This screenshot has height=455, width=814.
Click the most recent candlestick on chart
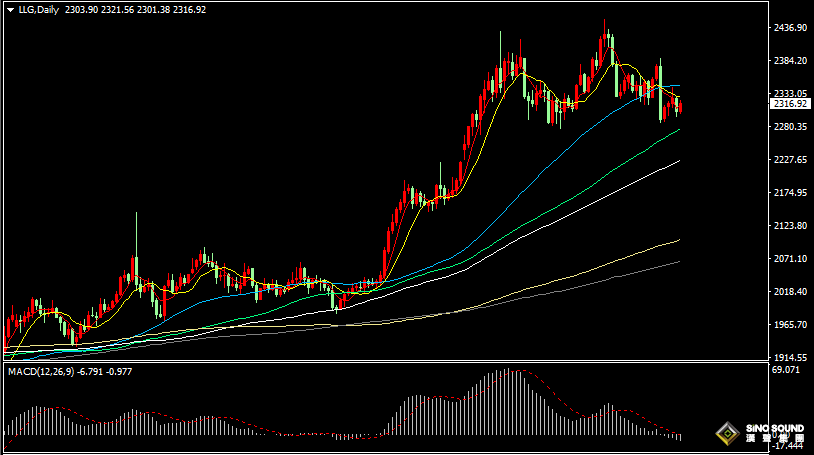(x=680, y=104)
